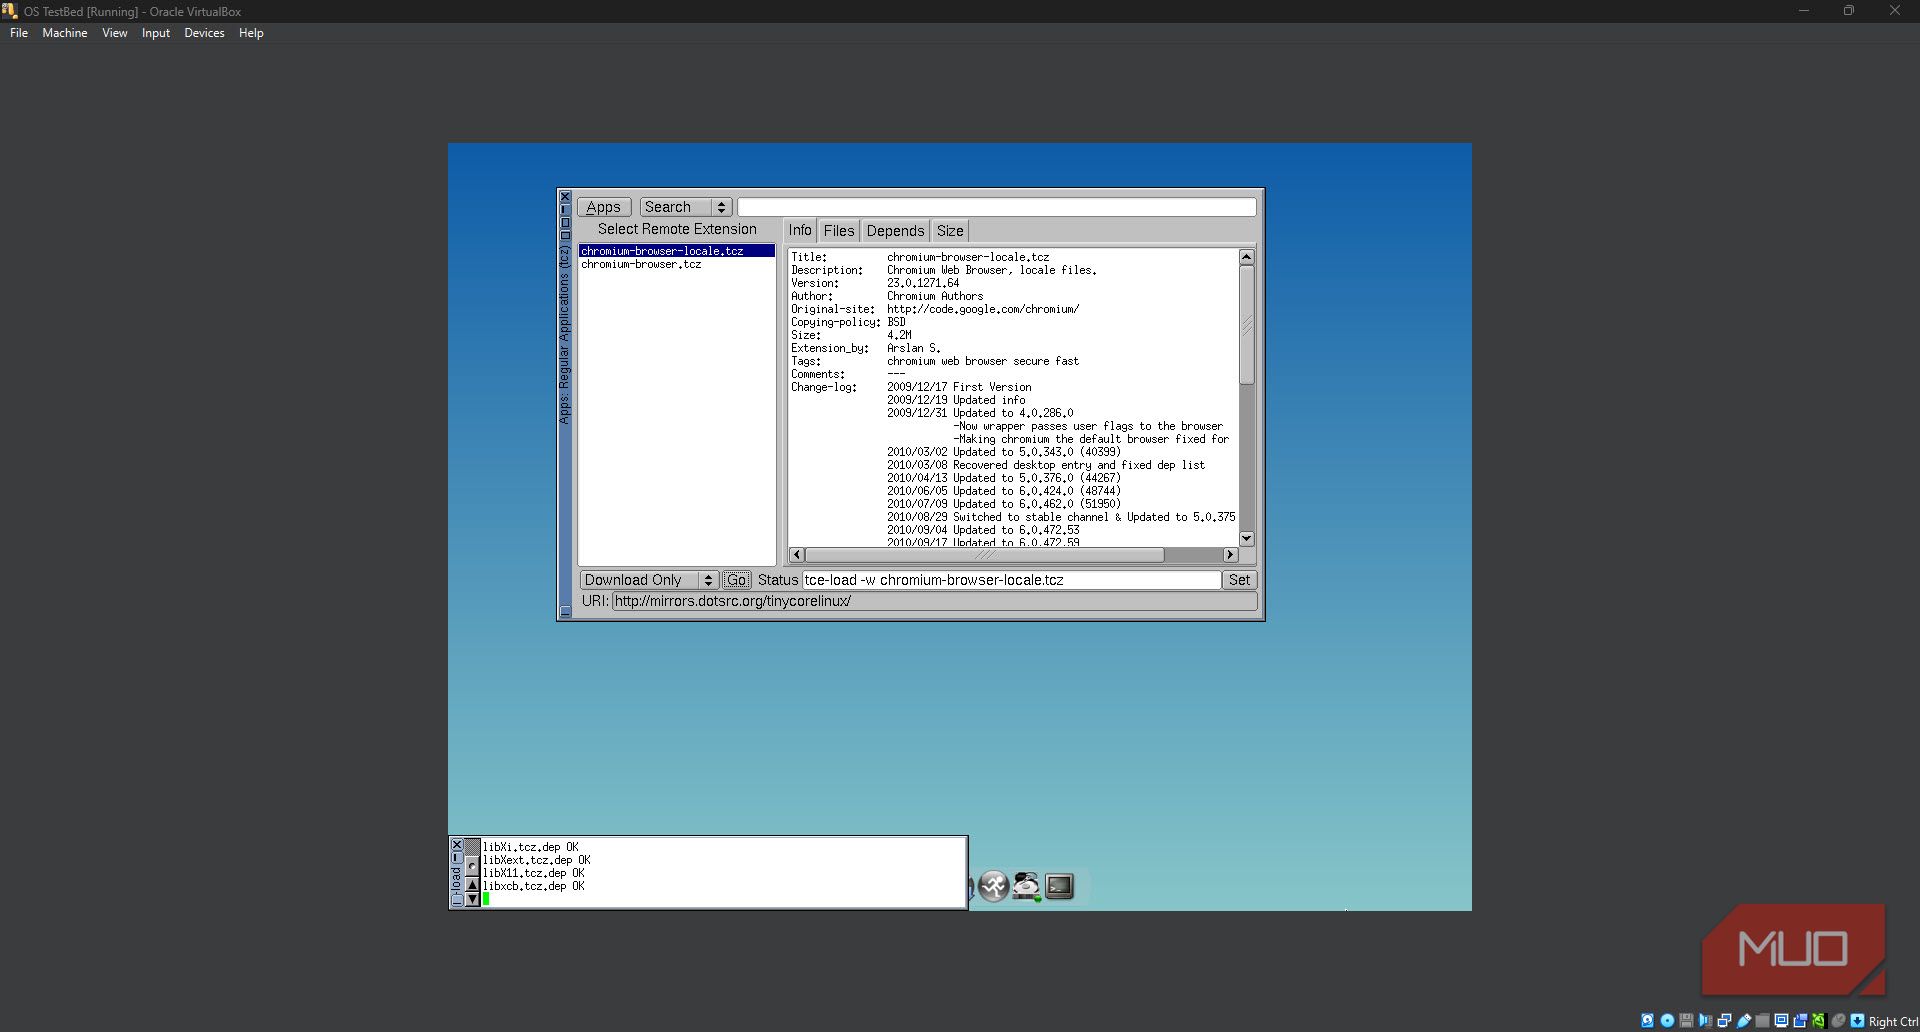Open the Help menu in VirtualBox
Image resolution: width=1920 pixels, height=1032 pixels.
[x=251, y=33]
